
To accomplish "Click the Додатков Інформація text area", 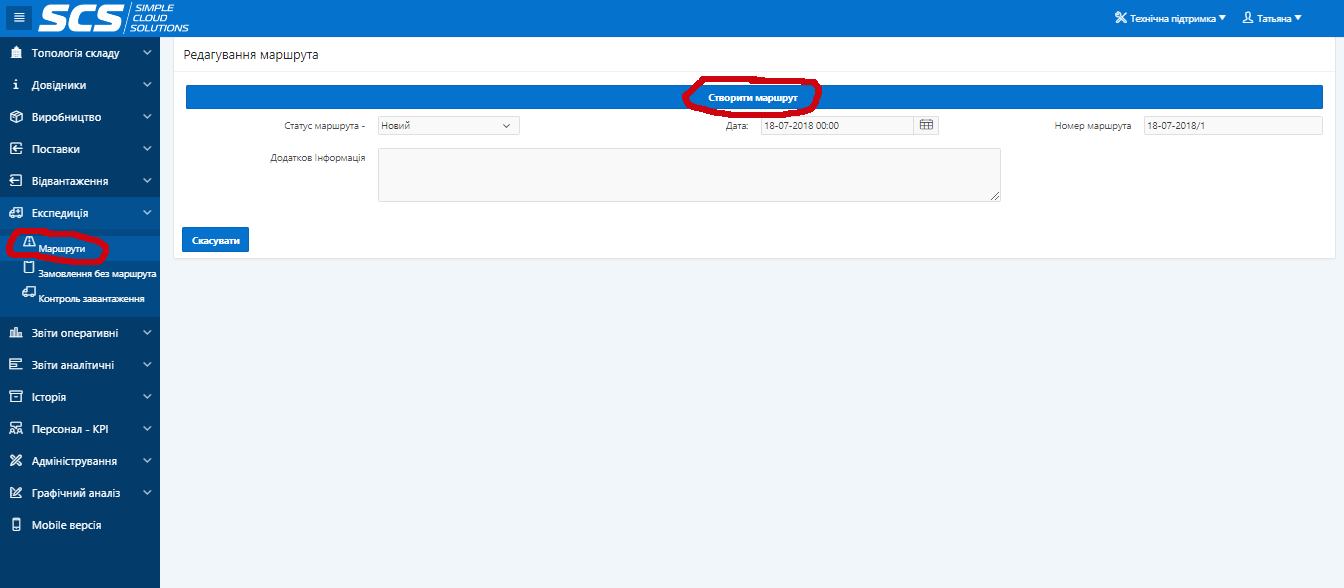I will [x=689, y=175].
